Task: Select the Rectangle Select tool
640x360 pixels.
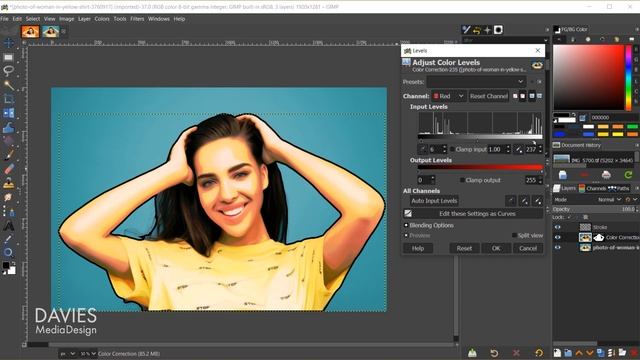Action: (x=9, y=57)
